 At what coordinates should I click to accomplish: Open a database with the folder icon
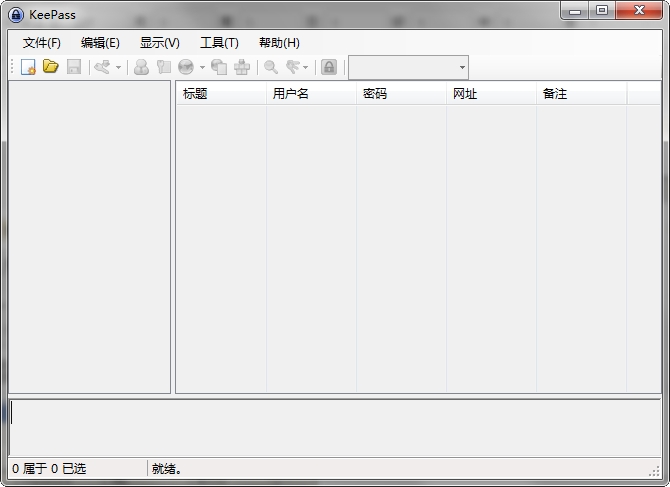tap(51, 67)
